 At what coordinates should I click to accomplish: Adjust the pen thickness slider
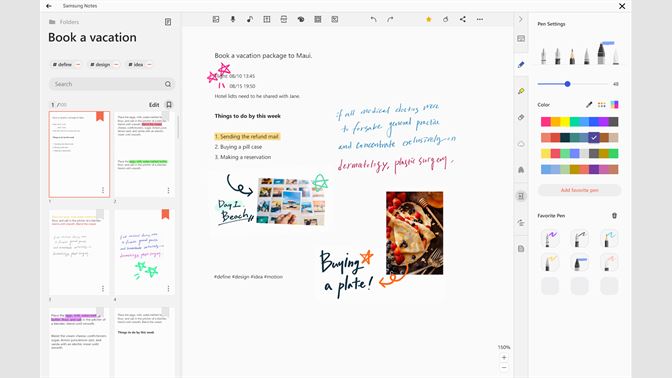(x=567, y=84)
